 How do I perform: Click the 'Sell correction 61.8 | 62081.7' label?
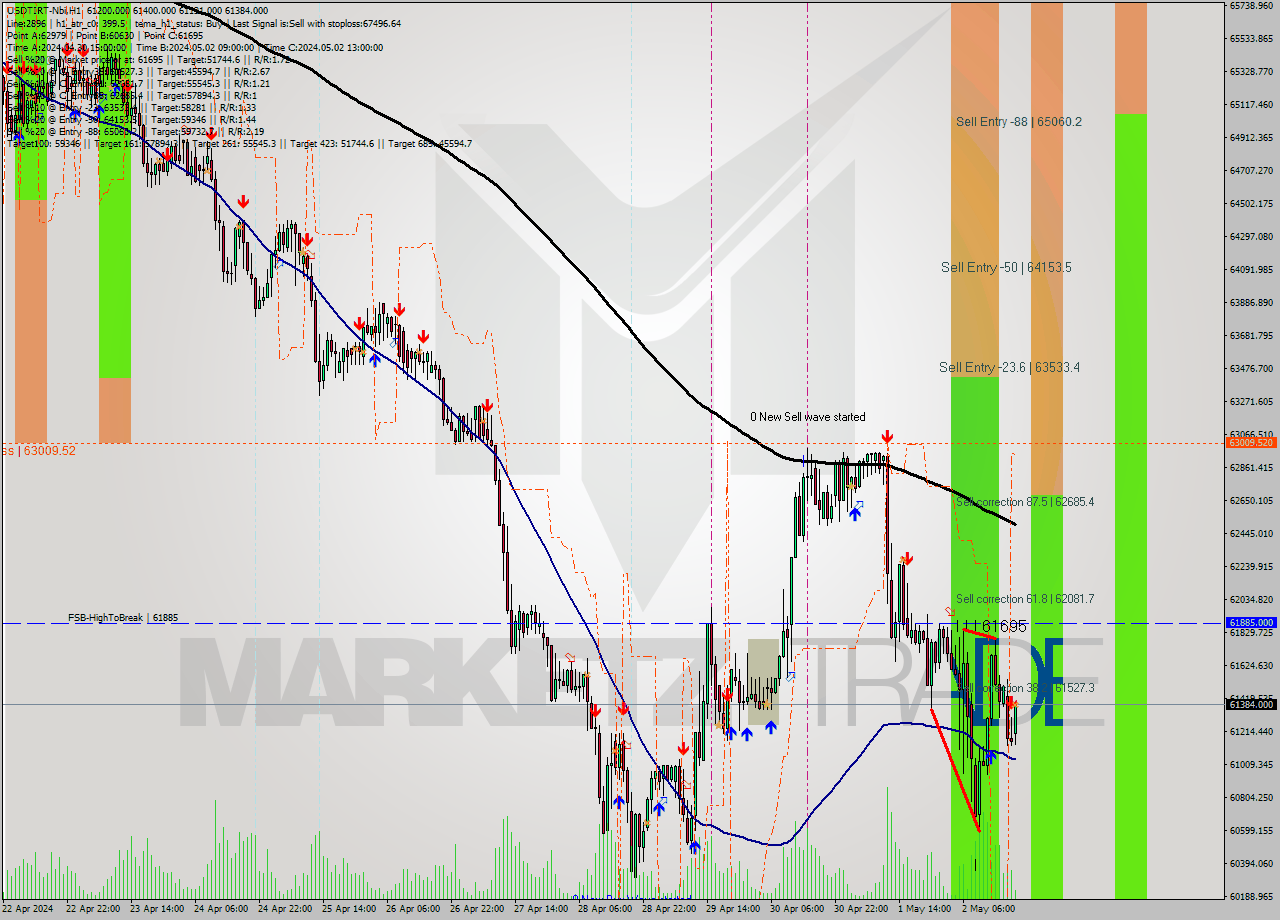click(x=1025, y=599)
